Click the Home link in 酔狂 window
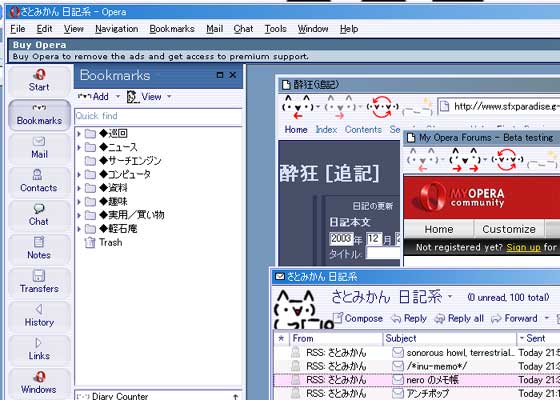The image size is (560, 400). tap(296, 130)
